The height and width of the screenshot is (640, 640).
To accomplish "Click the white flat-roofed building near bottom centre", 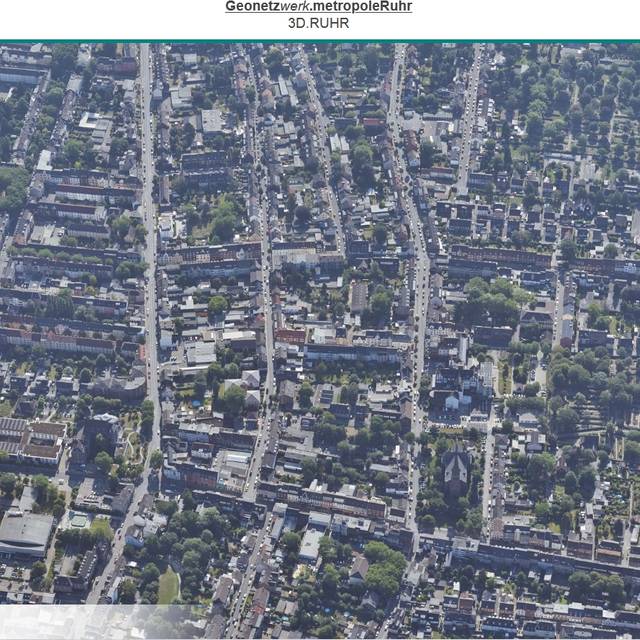I will 311,544.
